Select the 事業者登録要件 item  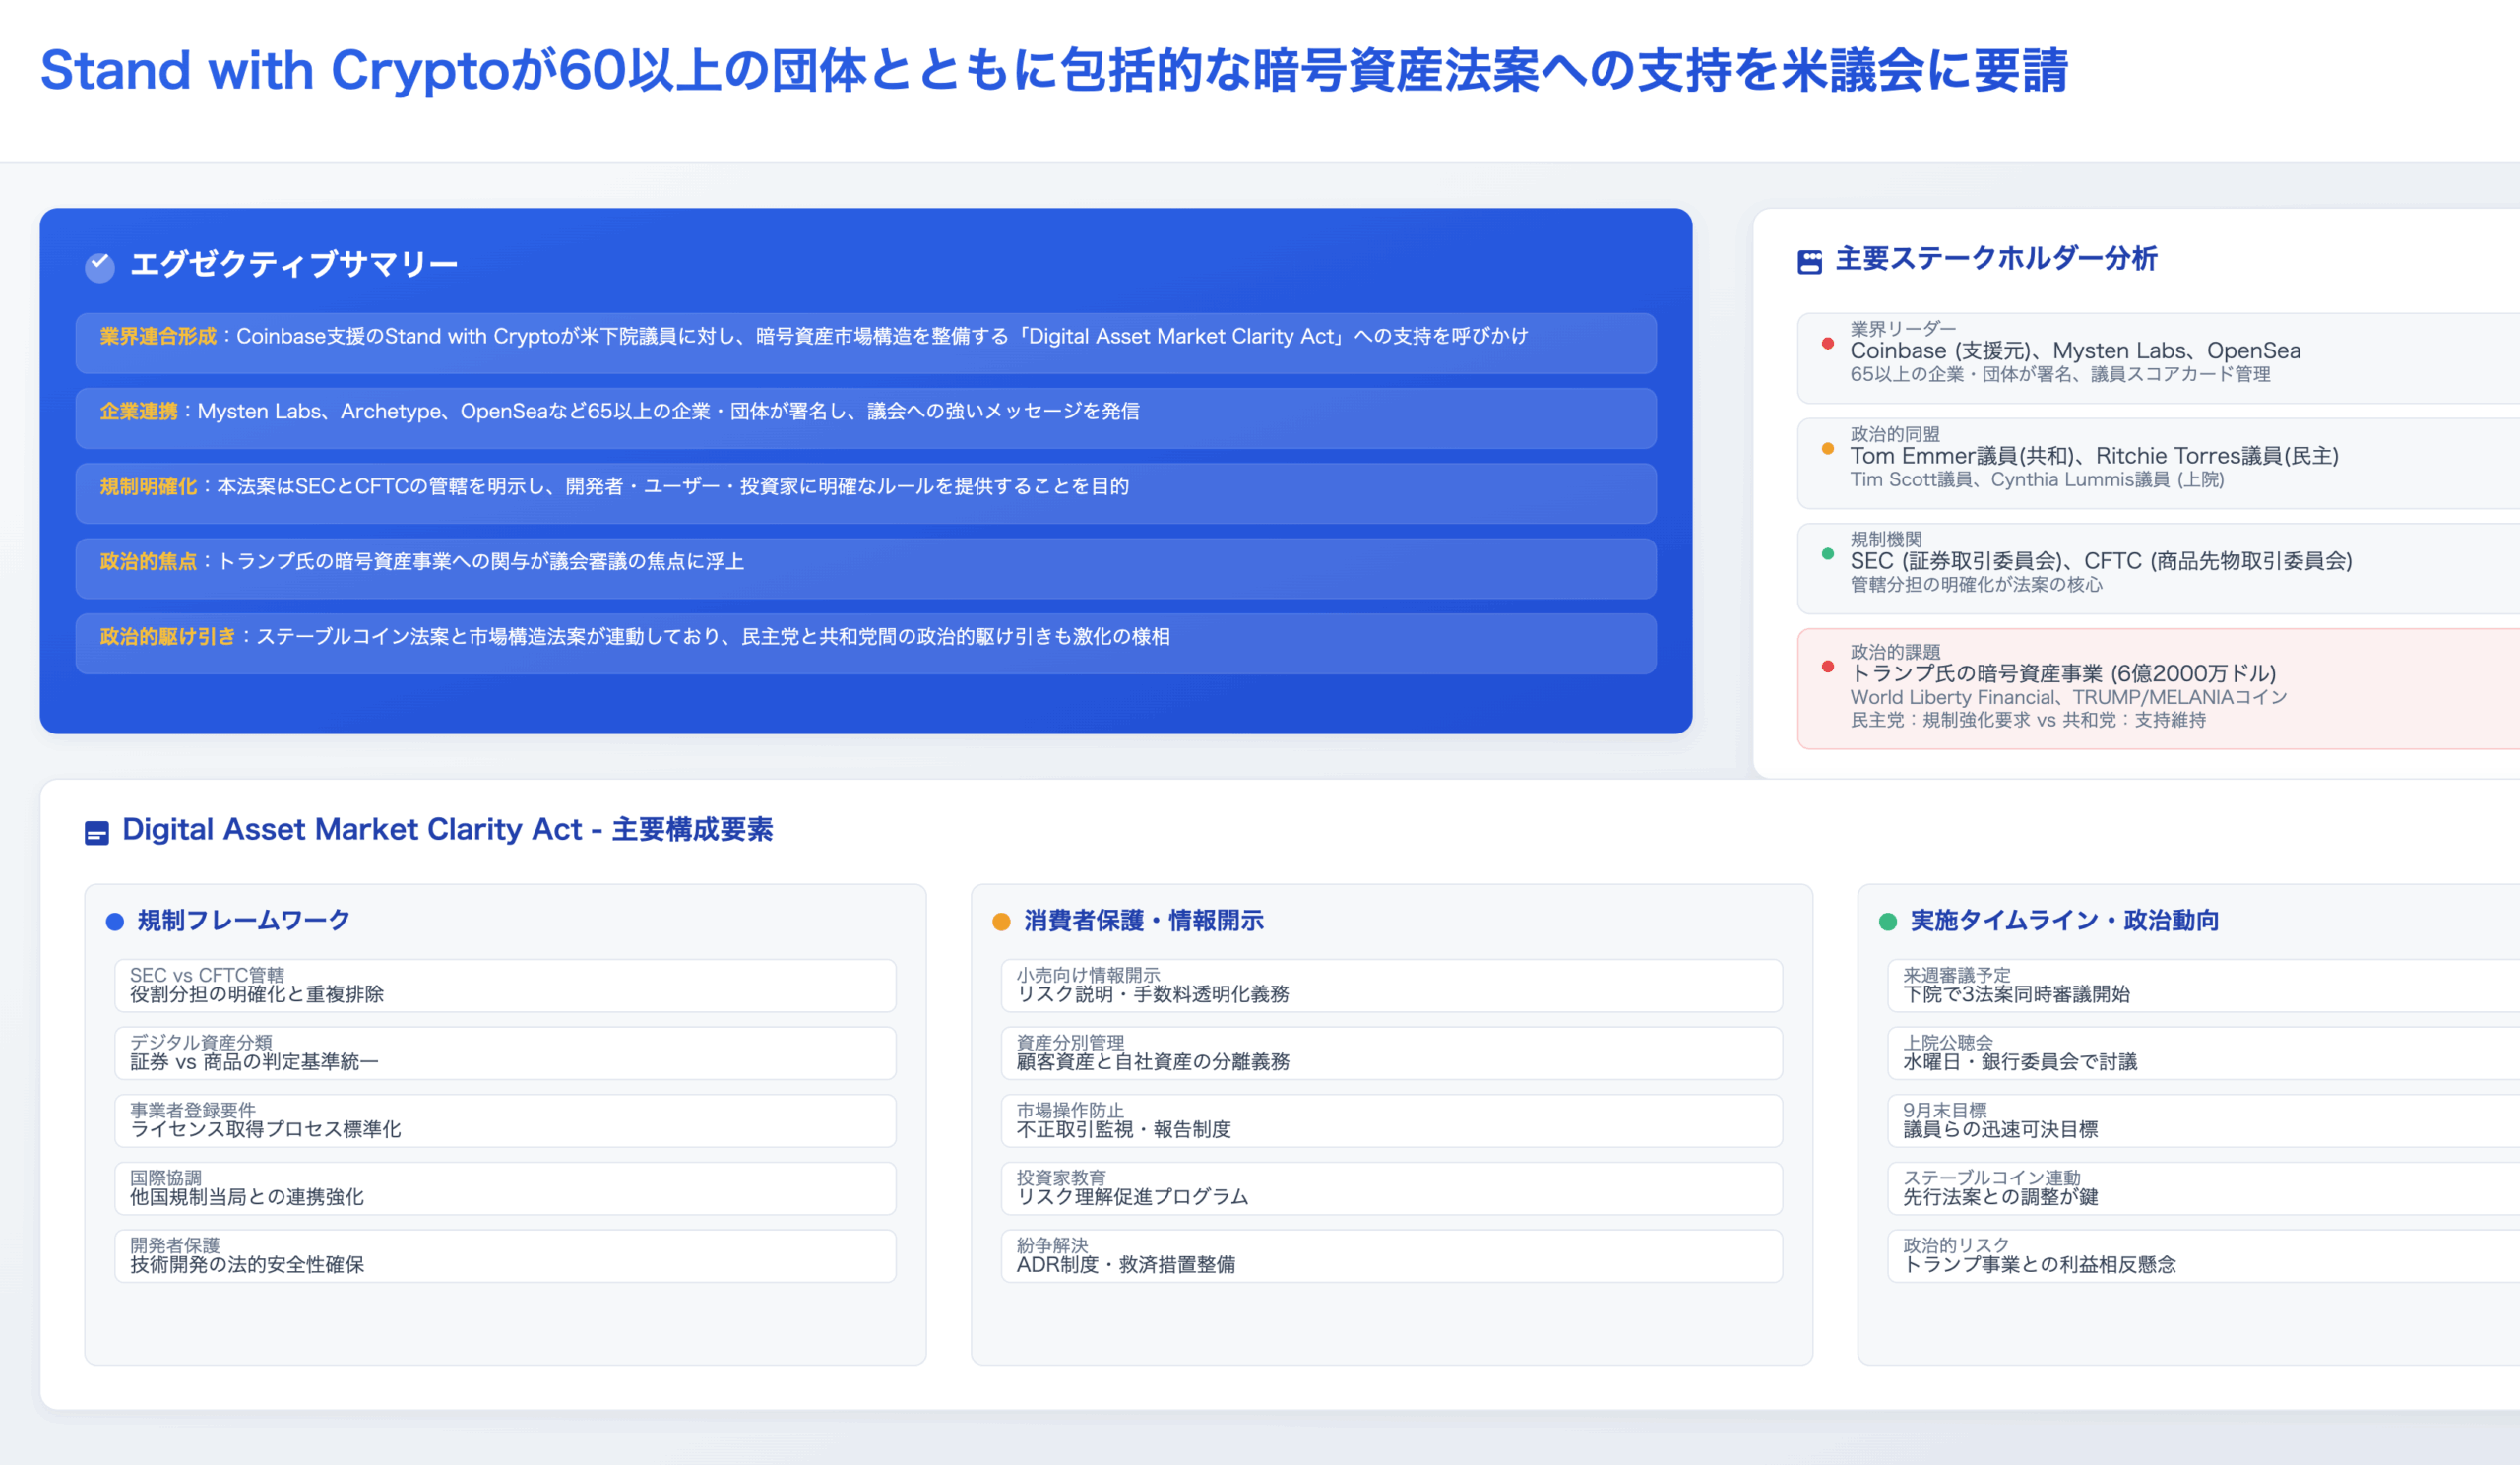pyautogui.click(x=505, y=1121)
